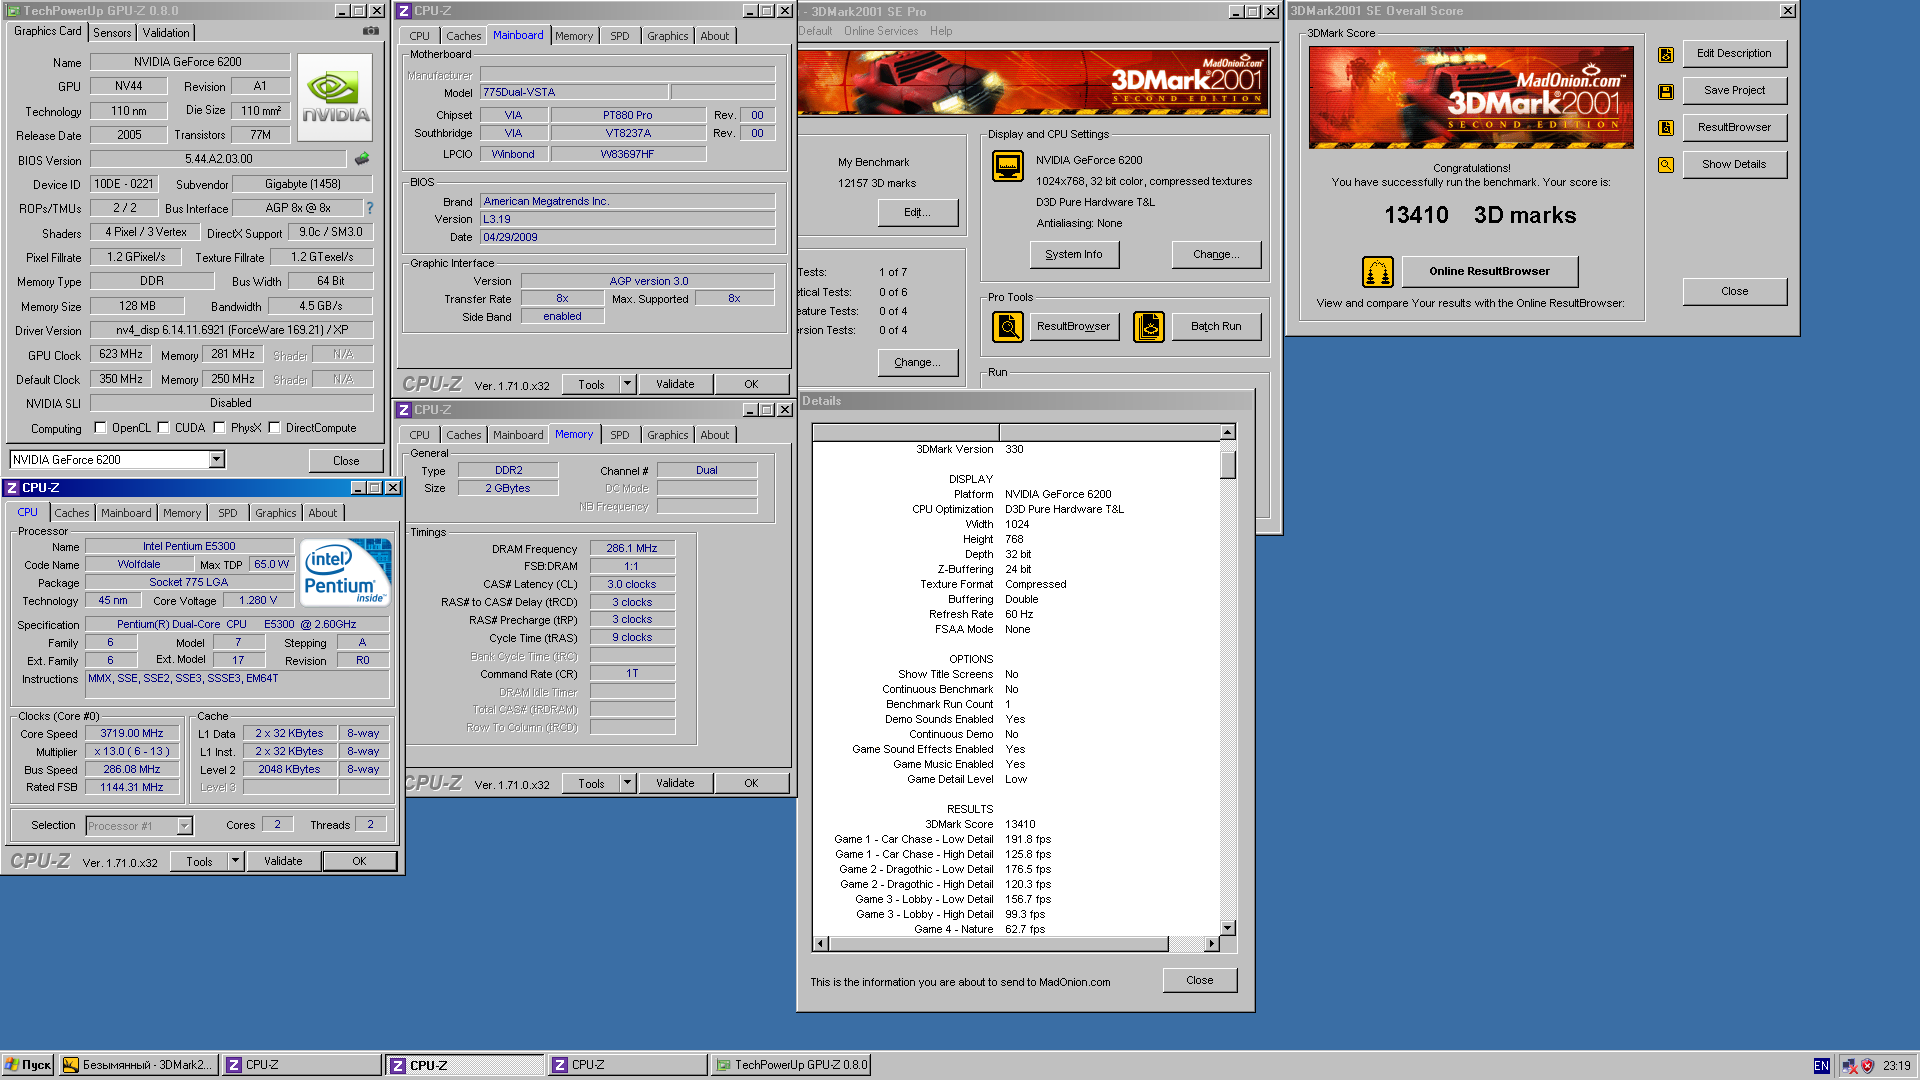Click Close in the Details window
The image size is (1920, 1080).
tap(1199, 980)
